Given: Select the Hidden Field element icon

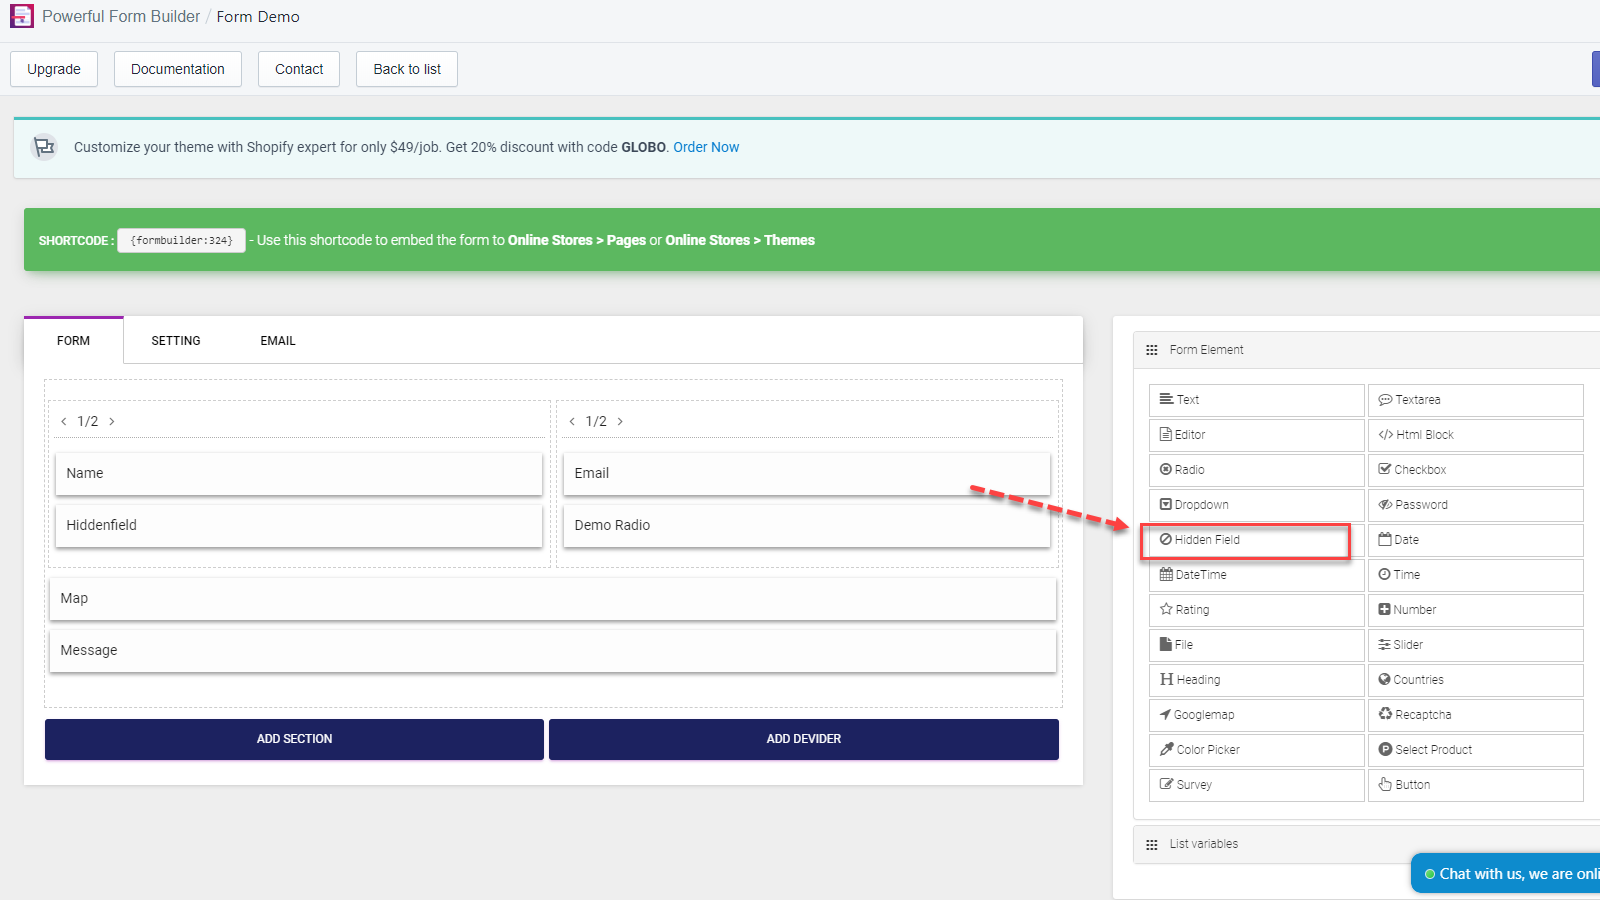Looking at the screenshot, I should click(1166, 540).
